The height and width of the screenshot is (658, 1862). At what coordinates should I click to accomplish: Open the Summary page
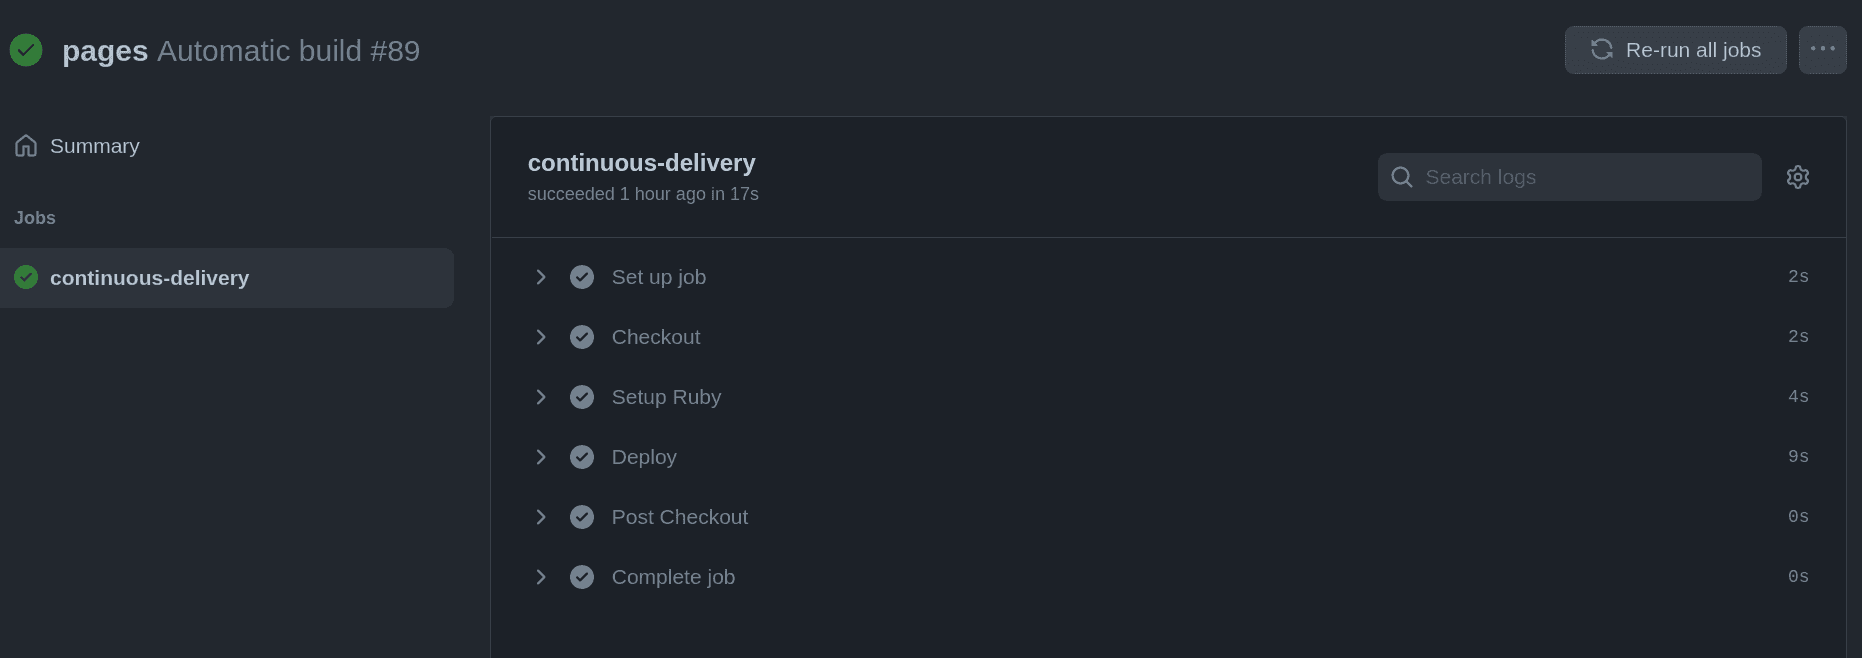(95, 146)
